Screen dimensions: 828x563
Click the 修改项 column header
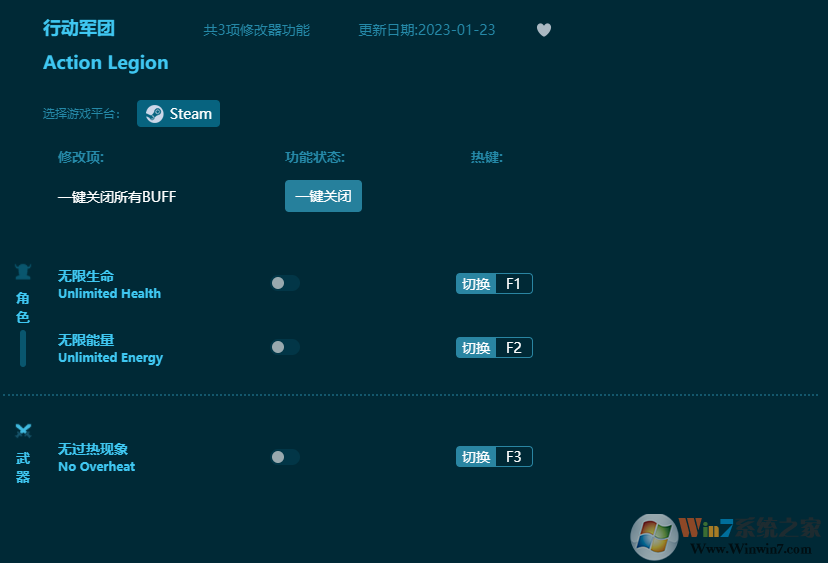pos(81,157)
